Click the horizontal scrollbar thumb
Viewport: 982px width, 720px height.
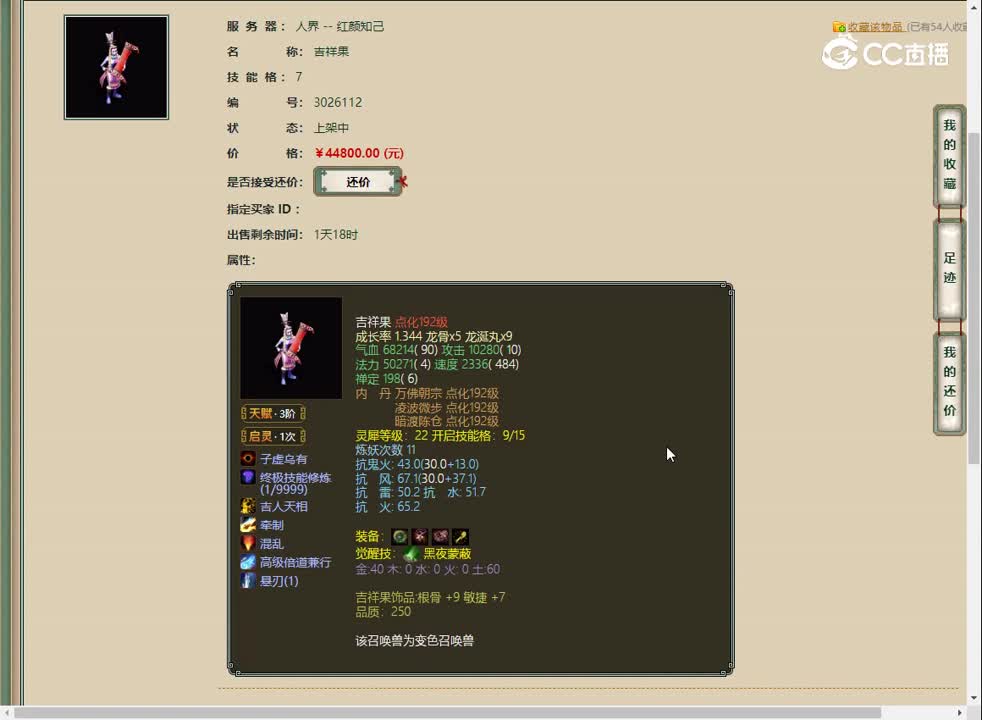(x=447, y=713)
